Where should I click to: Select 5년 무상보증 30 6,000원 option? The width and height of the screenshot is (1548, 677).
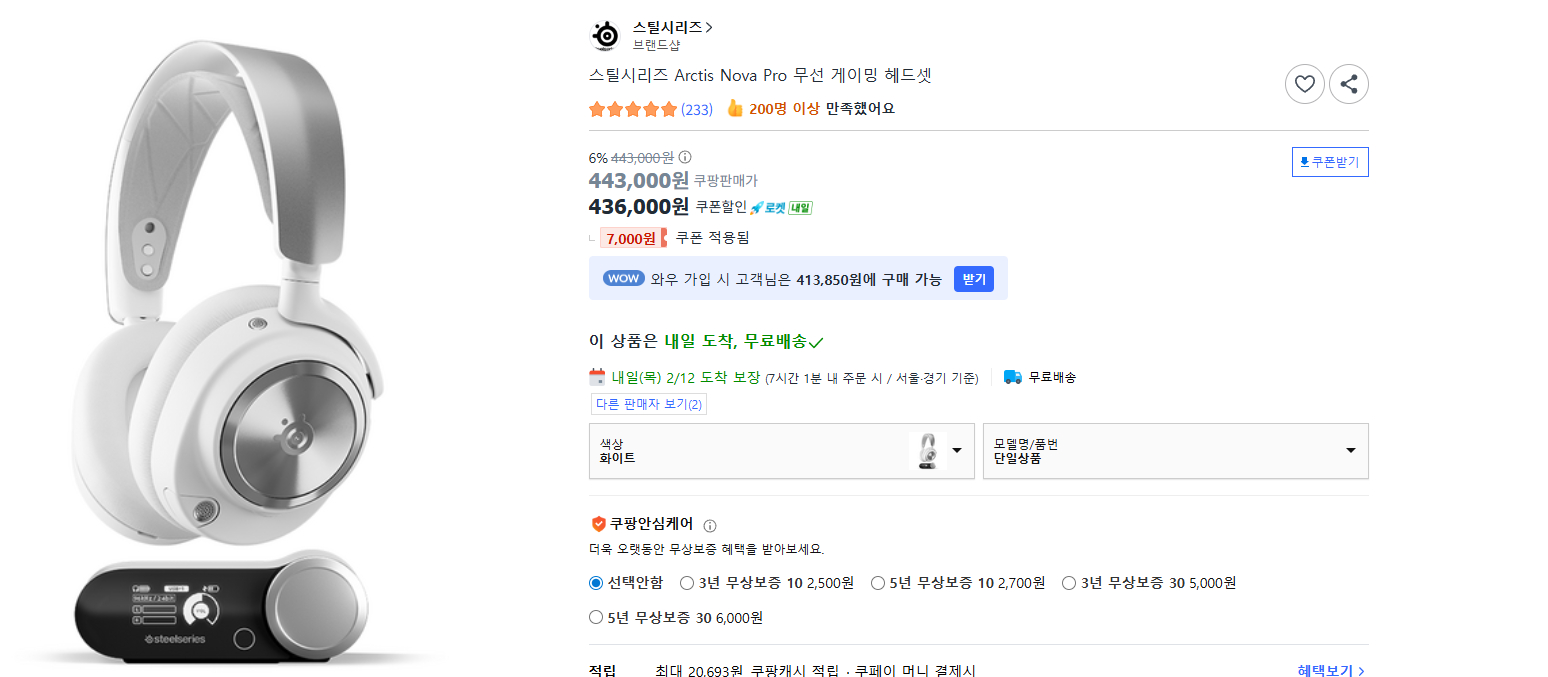coord(595,617)
